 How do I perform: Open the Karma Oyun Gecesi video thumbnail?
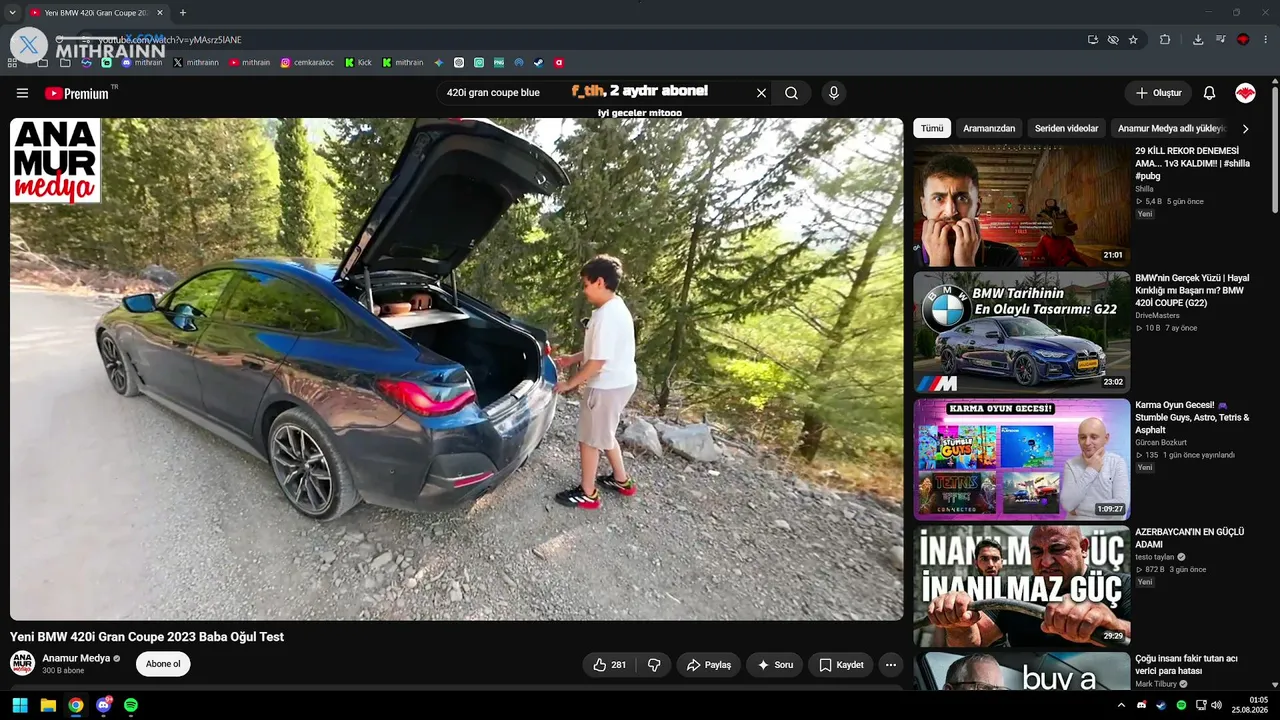(1021, 459)
